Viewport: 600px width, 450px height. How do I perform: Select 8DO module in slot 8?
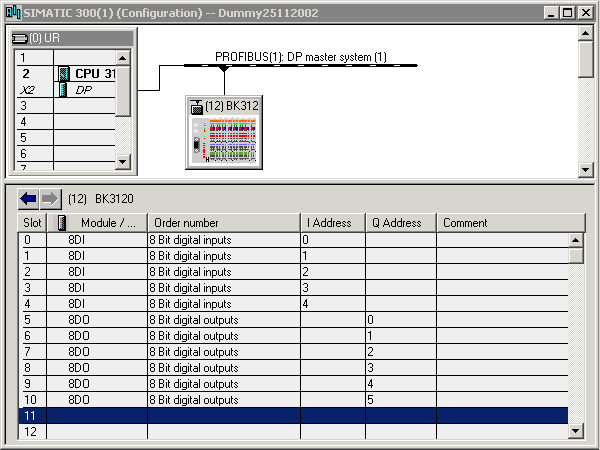pos(293,368)
